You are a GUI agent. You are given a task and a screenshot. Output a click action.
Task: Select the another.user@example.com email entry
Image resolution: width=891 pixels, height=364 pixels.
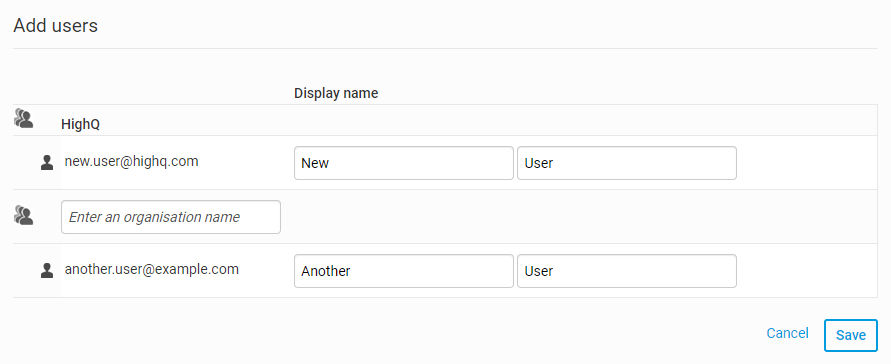click(152, 269)
